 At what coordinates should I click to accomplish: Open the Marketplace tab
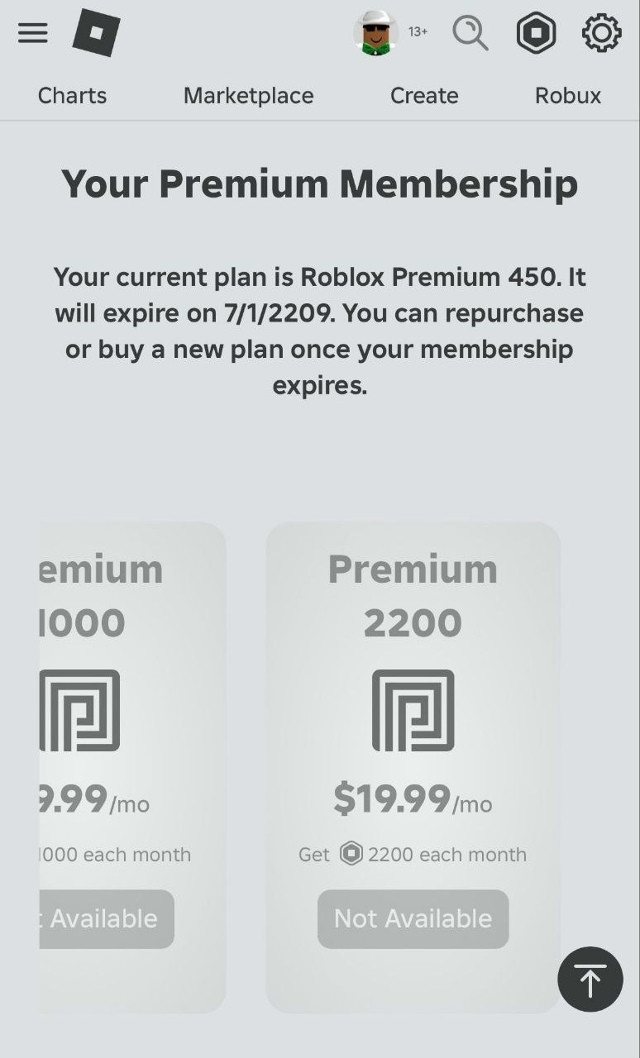248,96
